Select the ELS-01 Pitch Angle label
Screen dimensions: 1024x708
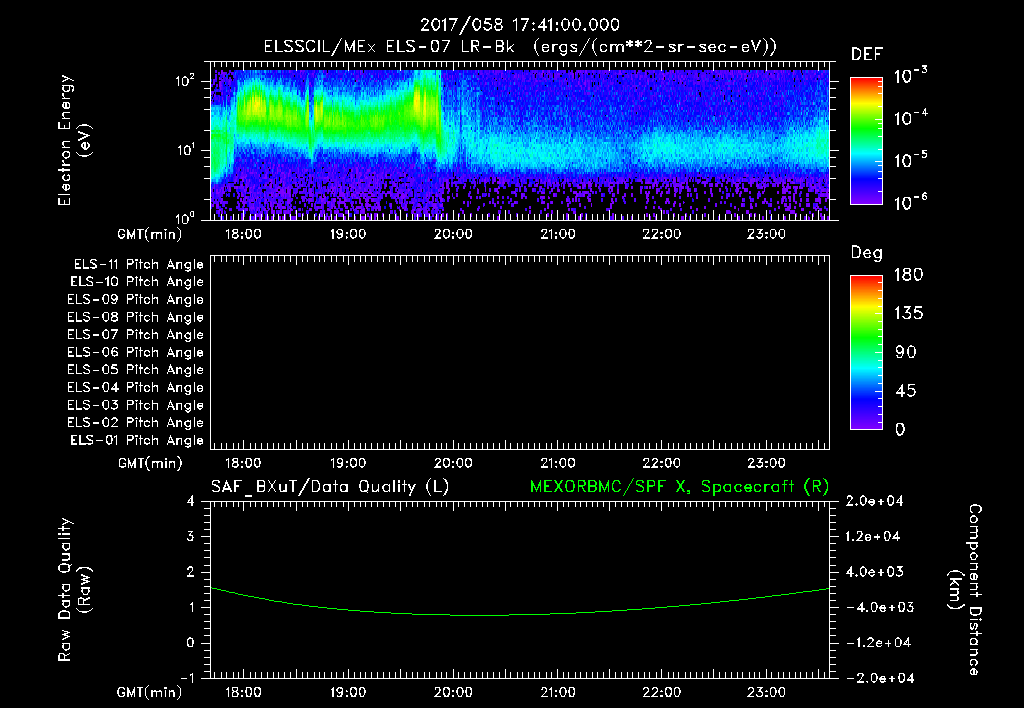137,440
